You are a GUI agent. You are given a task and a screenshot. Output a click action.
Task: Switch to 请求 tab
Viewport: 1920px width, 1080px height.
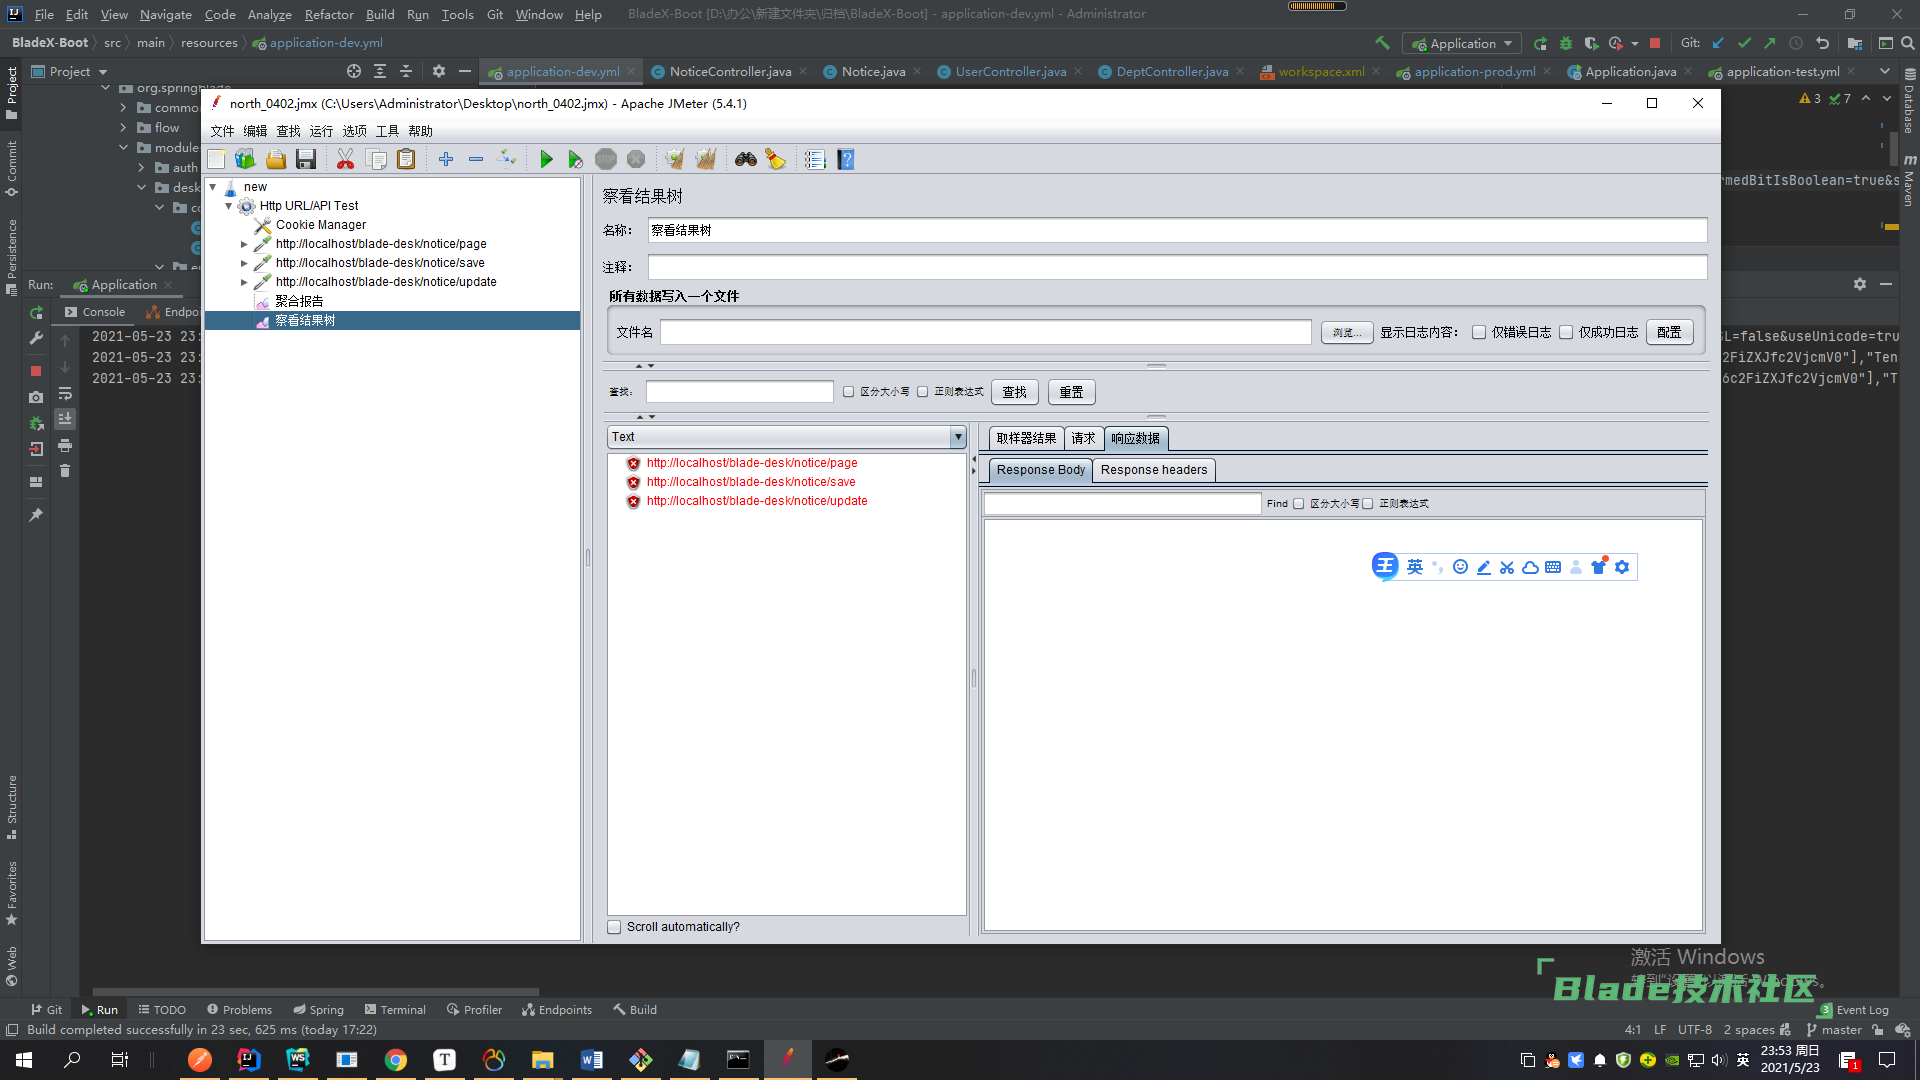(1083, 438)
